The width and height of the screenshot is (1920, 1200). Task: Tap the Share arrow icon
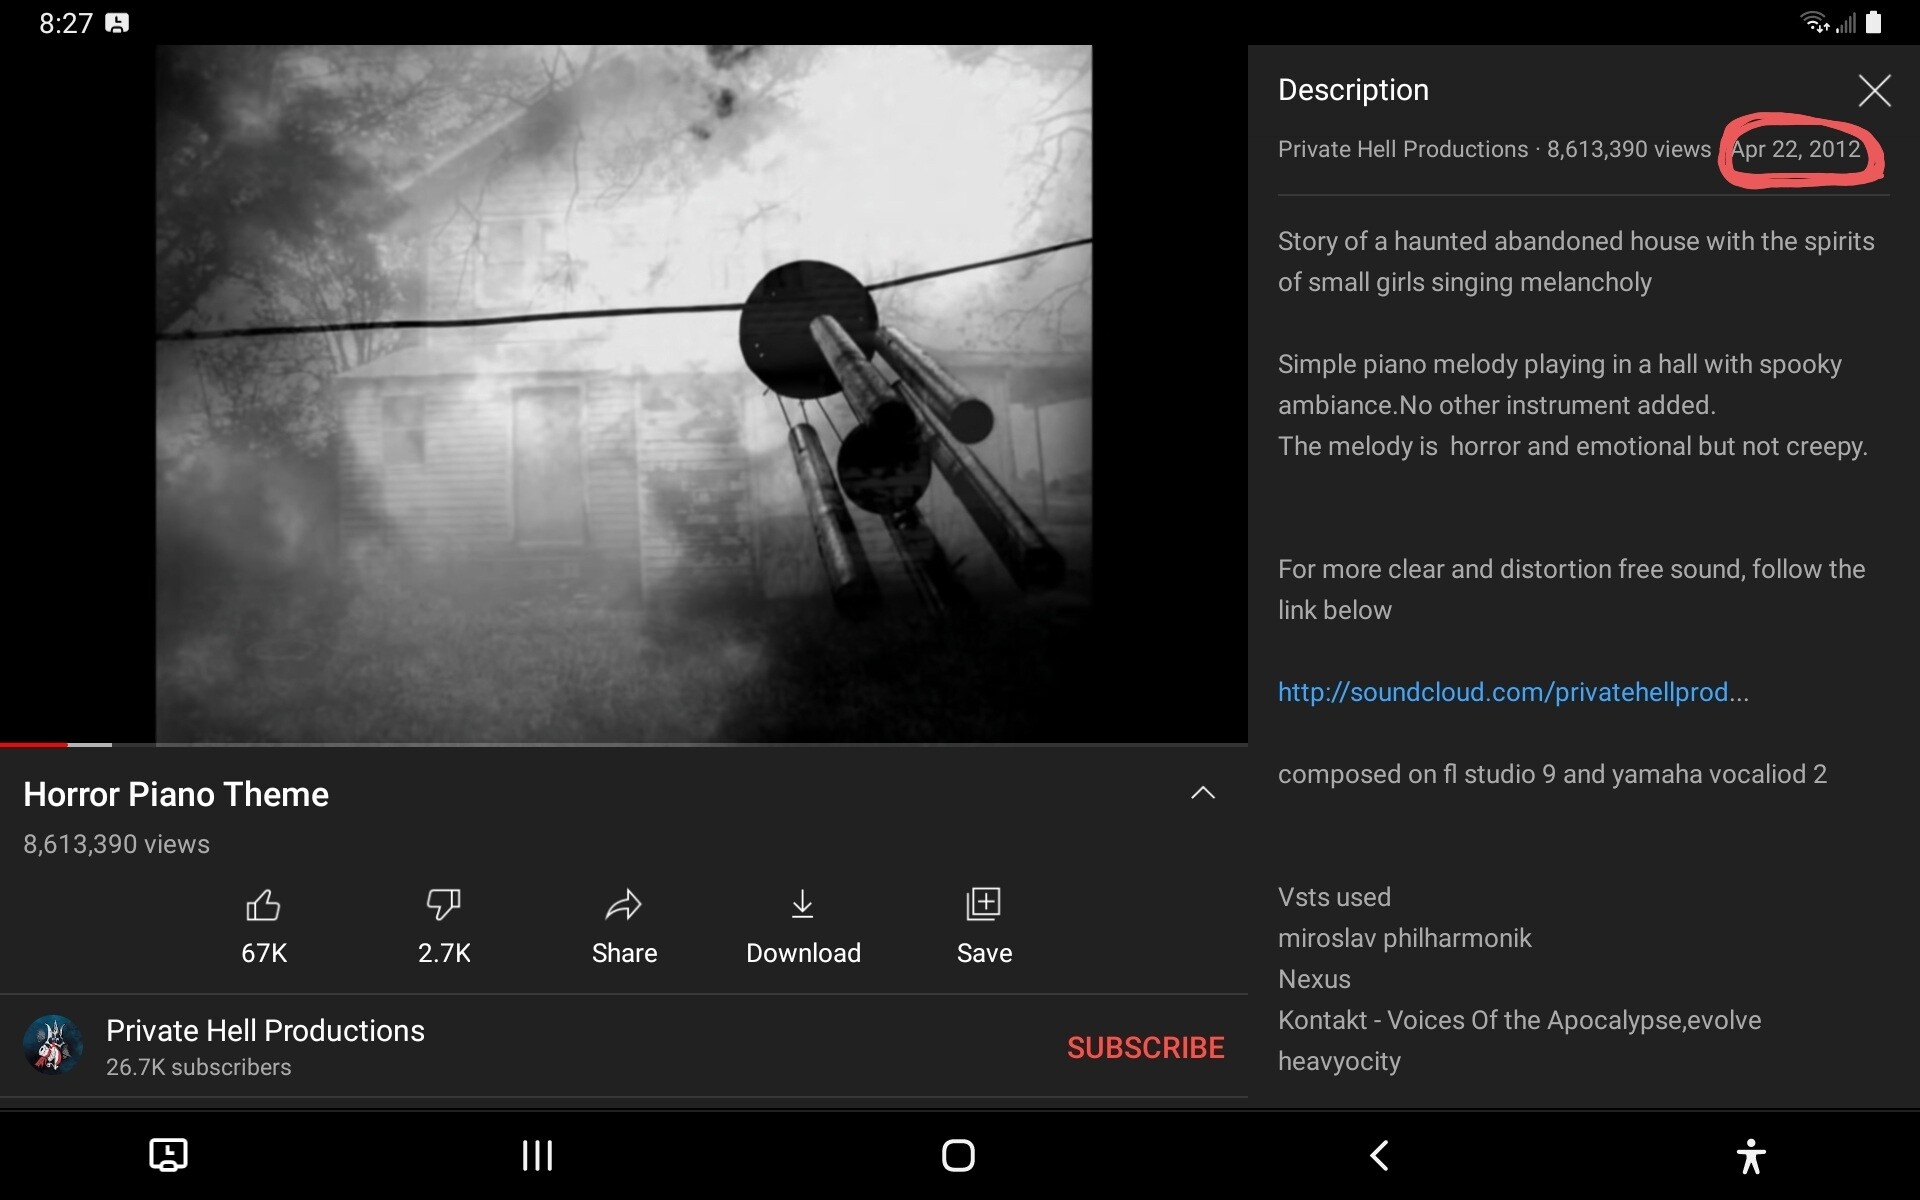(x=623, y=905)
